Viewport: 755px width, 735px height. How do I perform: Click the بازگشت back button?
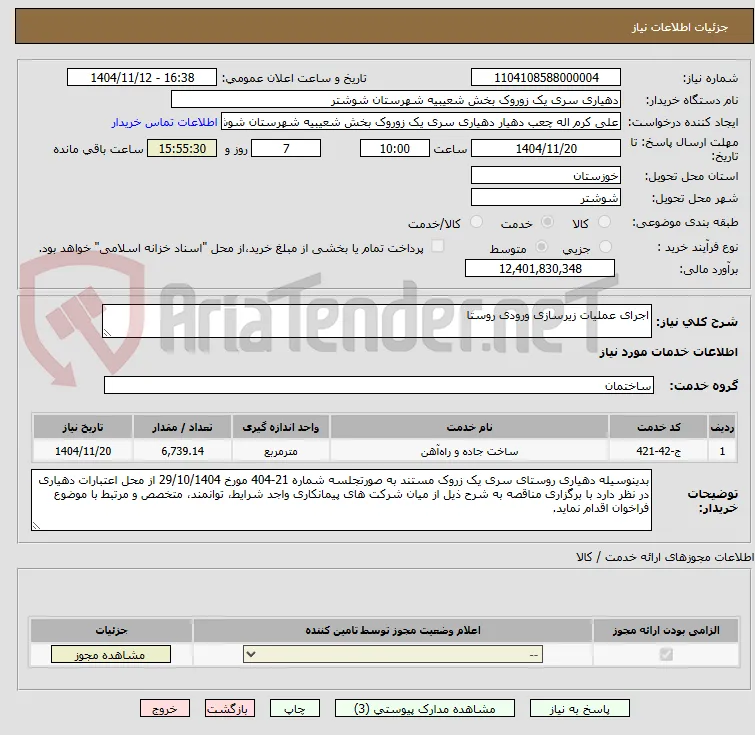[230, 709]
